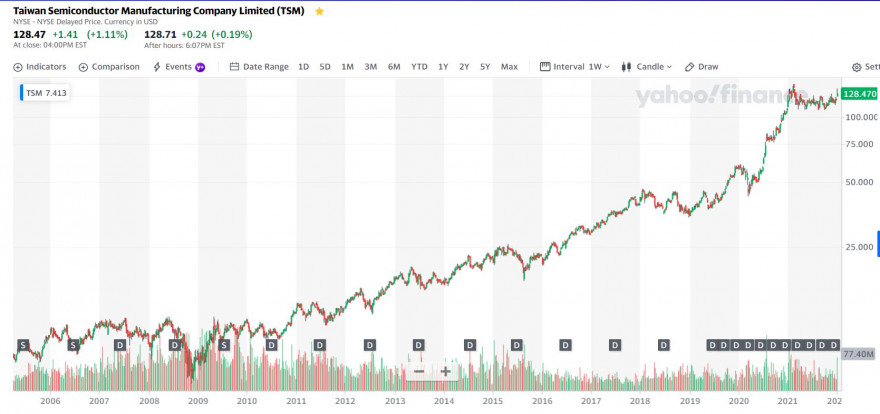Image resolution: width=880 pixels, height=414 pixels.
Task: Click the 2006 split S marker
Action: coord(72,345)
